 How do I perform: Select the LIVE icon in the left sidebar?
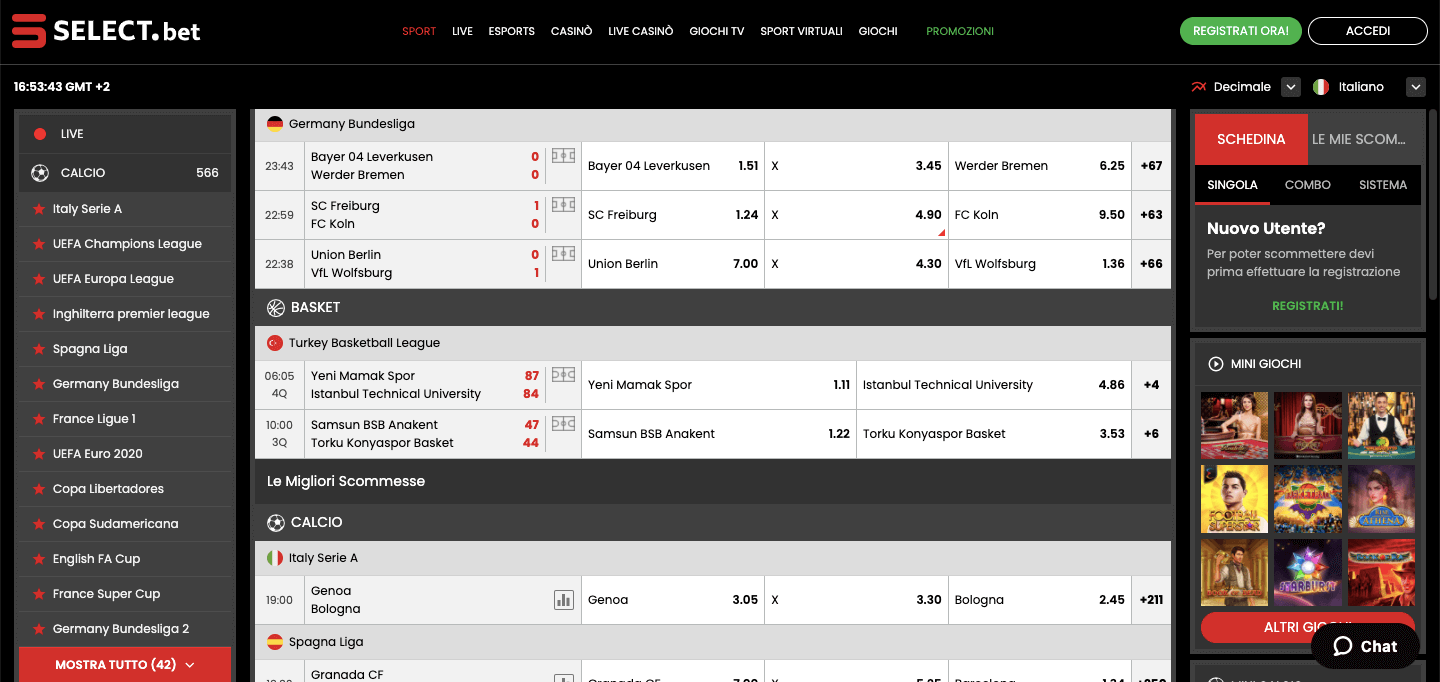(40, 133)
